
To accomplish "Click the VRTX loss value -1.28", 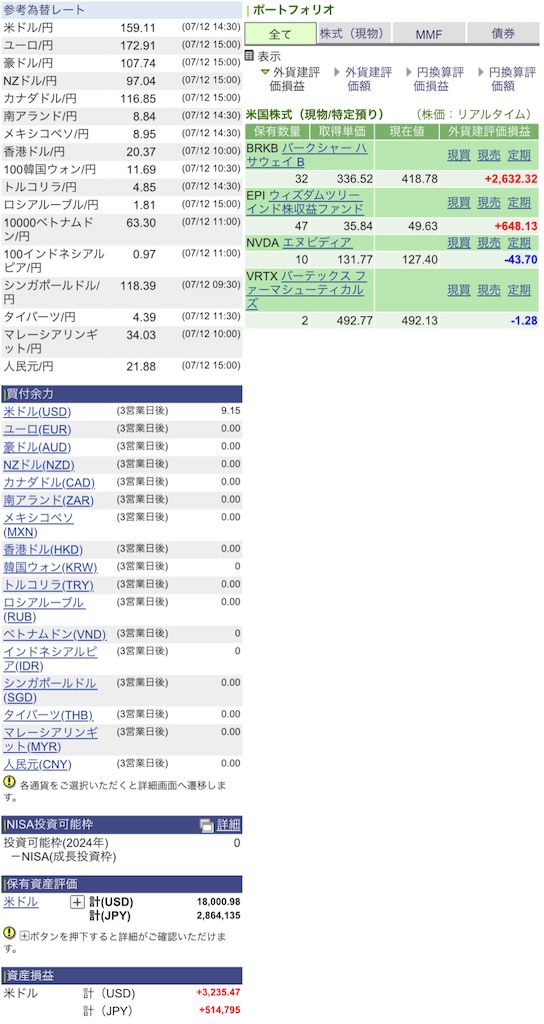I will [x=524, y=320].
